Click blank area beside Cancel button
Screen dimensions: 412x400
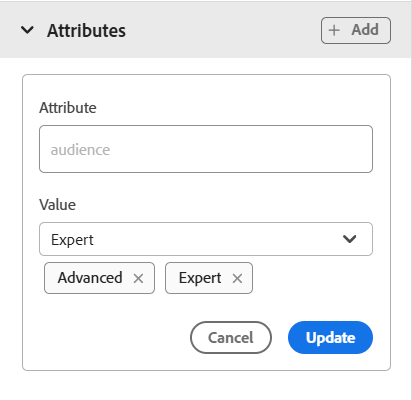pos(113,337)
